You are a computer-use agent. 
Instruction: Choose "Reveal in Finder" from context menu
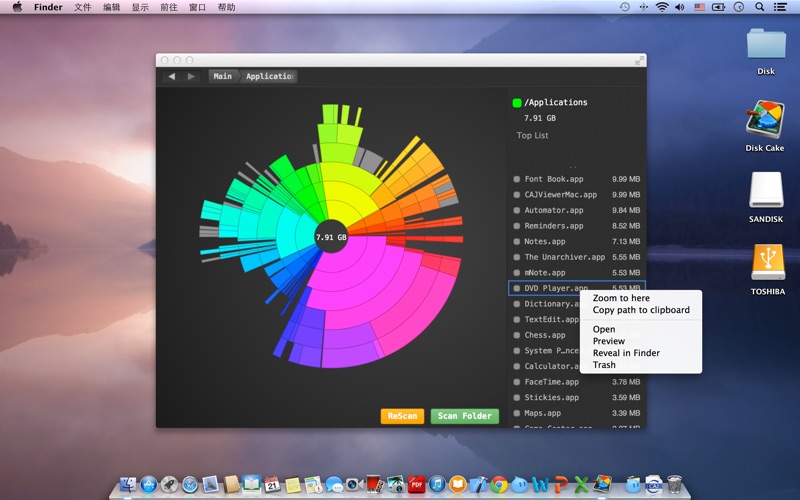(626, 353)
